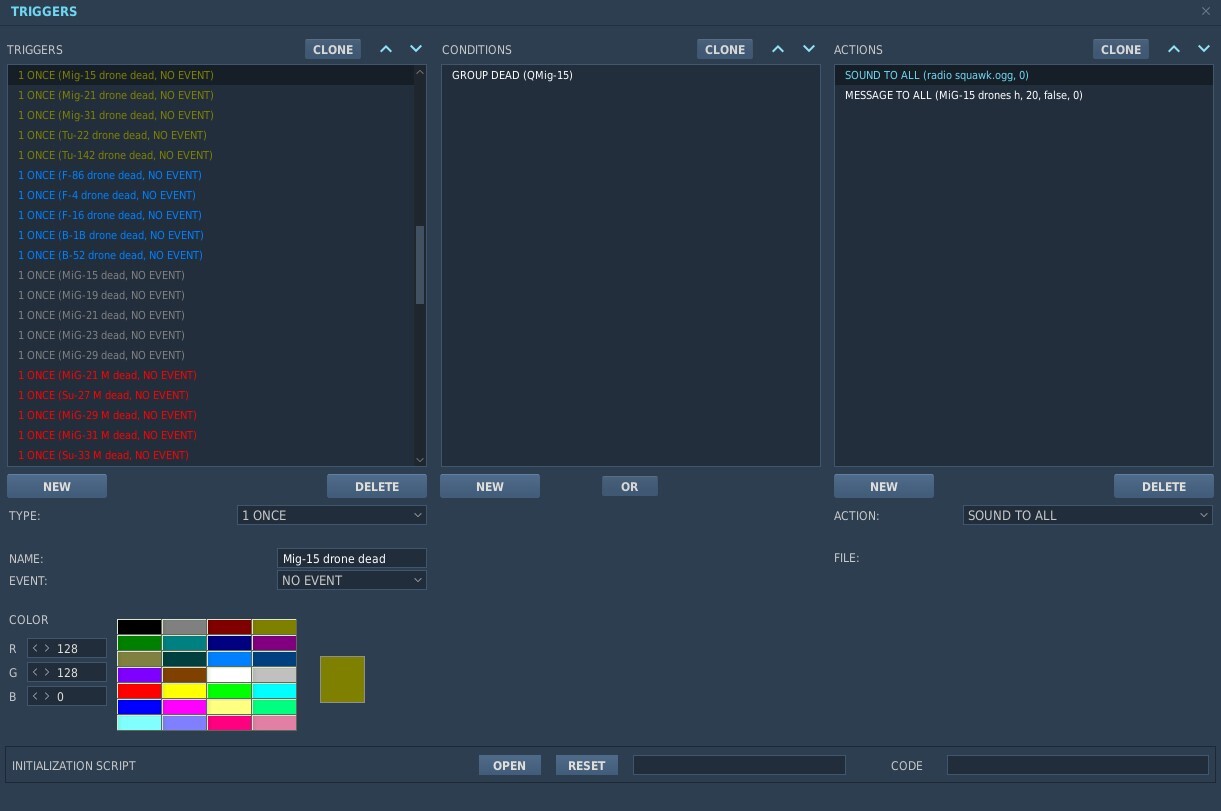Select trigger 'F-16 drone dead'

pyautogui.click(x=210, y=215)
